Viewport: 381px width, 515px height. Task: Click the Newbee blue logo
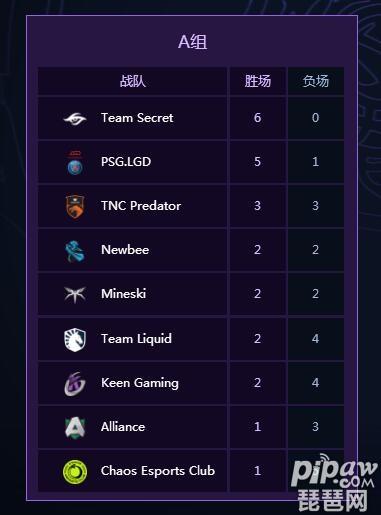pyautogui.click(x=75, y=251)
